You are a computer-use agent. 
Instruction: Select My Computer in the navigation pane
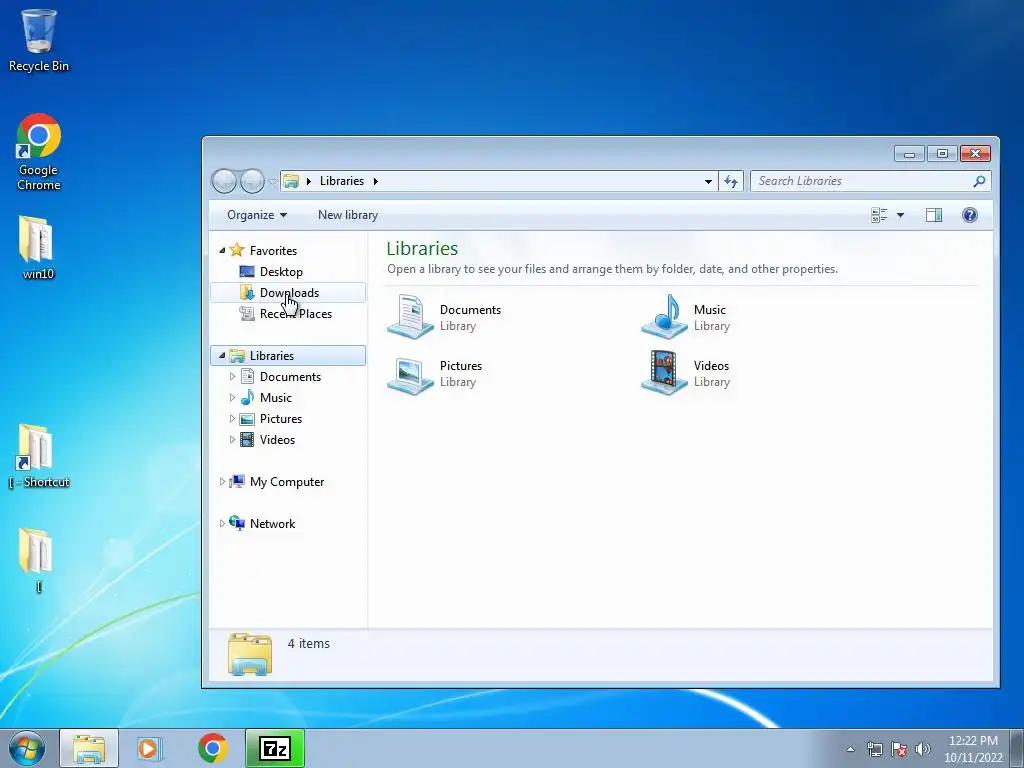click(287, 482)
